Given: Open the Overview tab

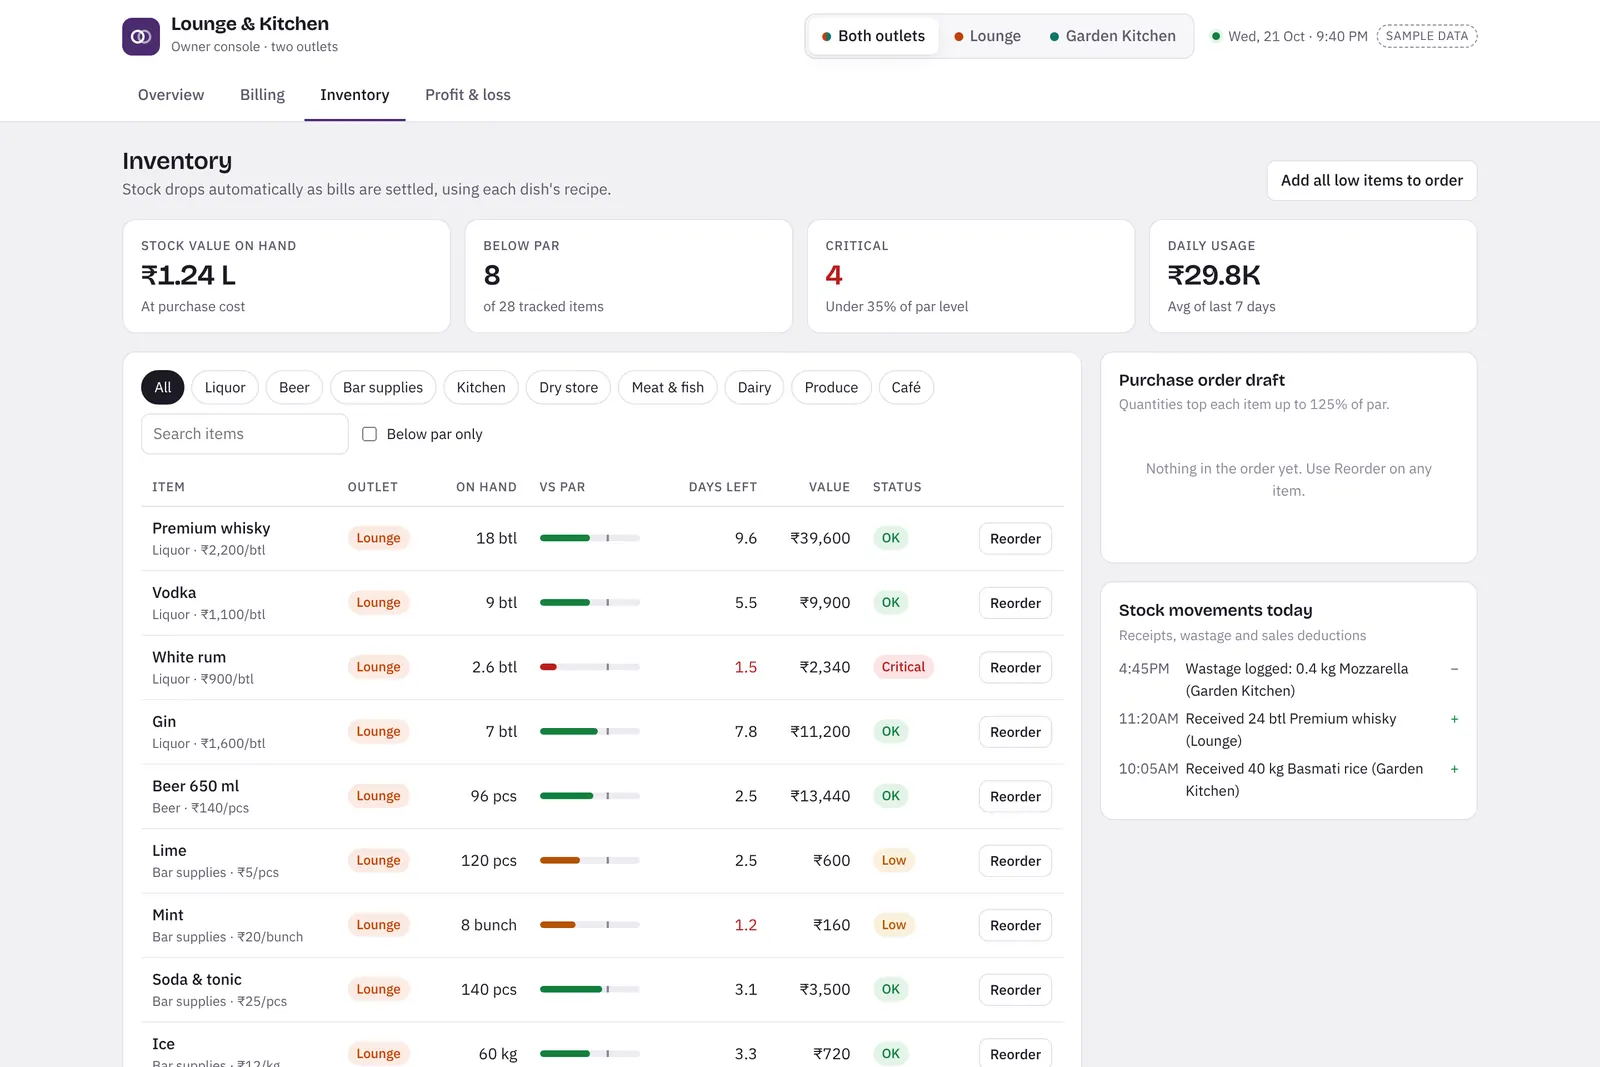Looking at the screenshot, I should pyautogui.click(x=171, y=95).
